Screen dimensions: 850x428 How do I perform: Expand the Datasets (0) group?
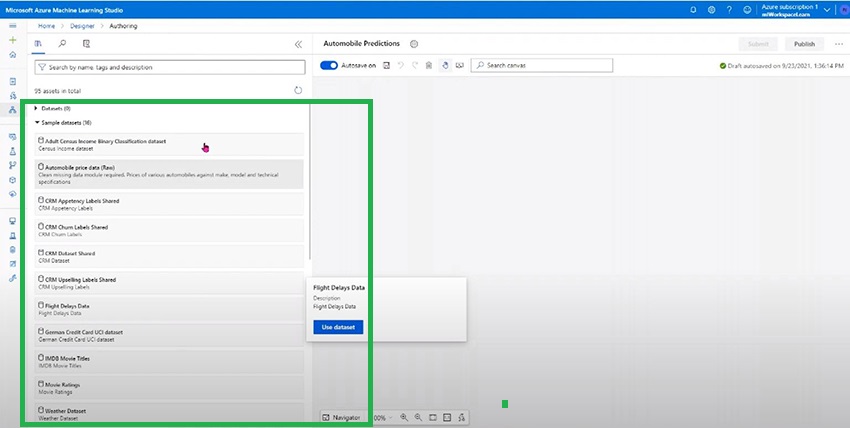[x=36, y=108]
